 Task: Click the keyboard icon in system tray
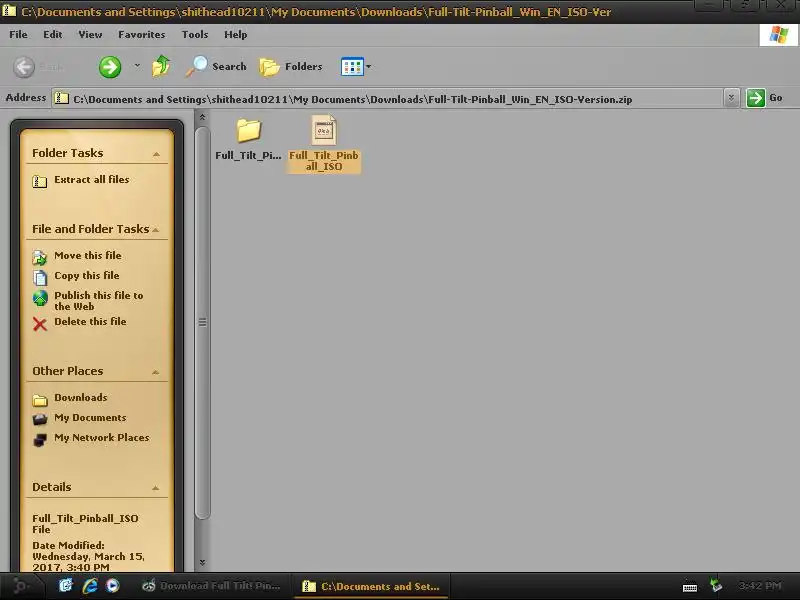[x=690, y=587]
